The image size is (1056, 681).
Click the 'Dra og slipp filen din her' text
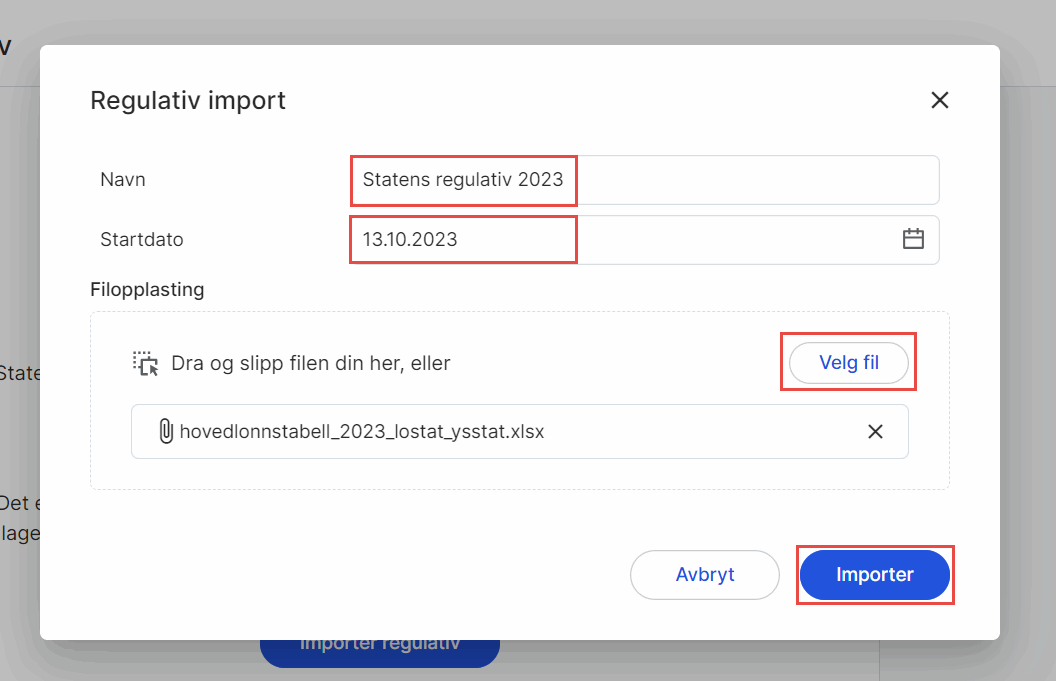310,363
